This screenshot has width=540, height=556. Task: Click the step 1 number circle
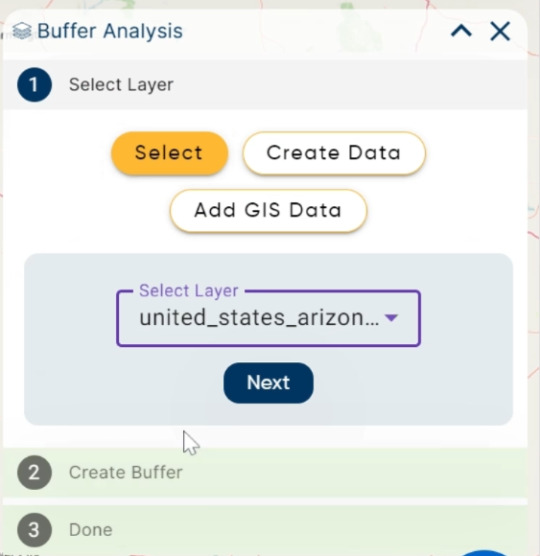(34, 85)
